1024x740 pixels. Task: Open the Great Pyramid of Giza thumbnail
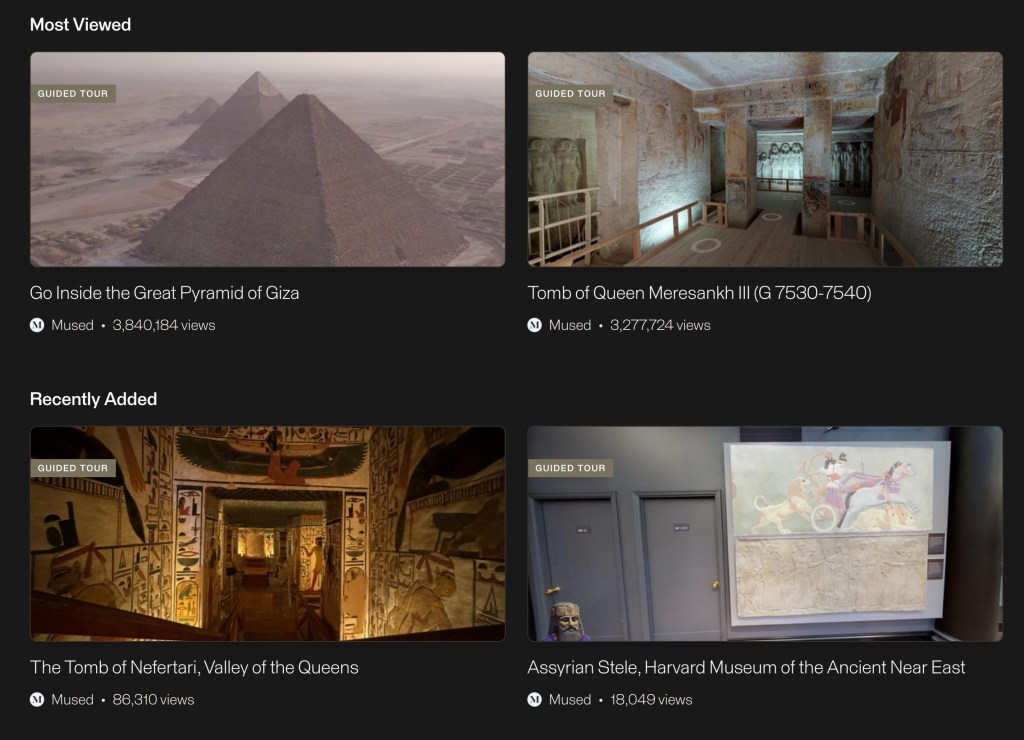click(268, 159)
